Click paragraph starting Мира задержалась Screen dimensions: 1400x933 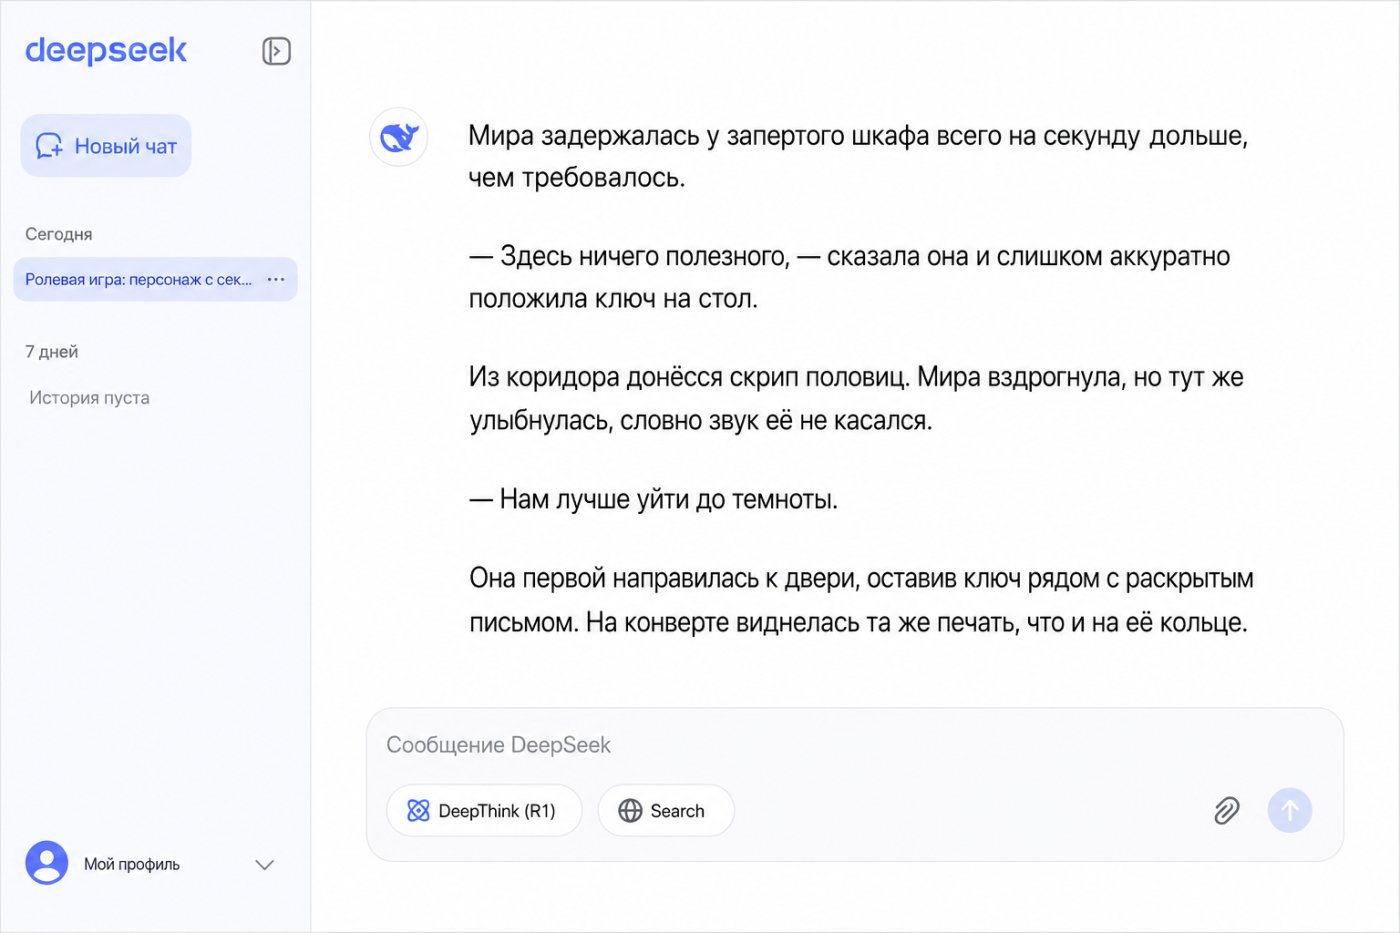tap(858, 157)
